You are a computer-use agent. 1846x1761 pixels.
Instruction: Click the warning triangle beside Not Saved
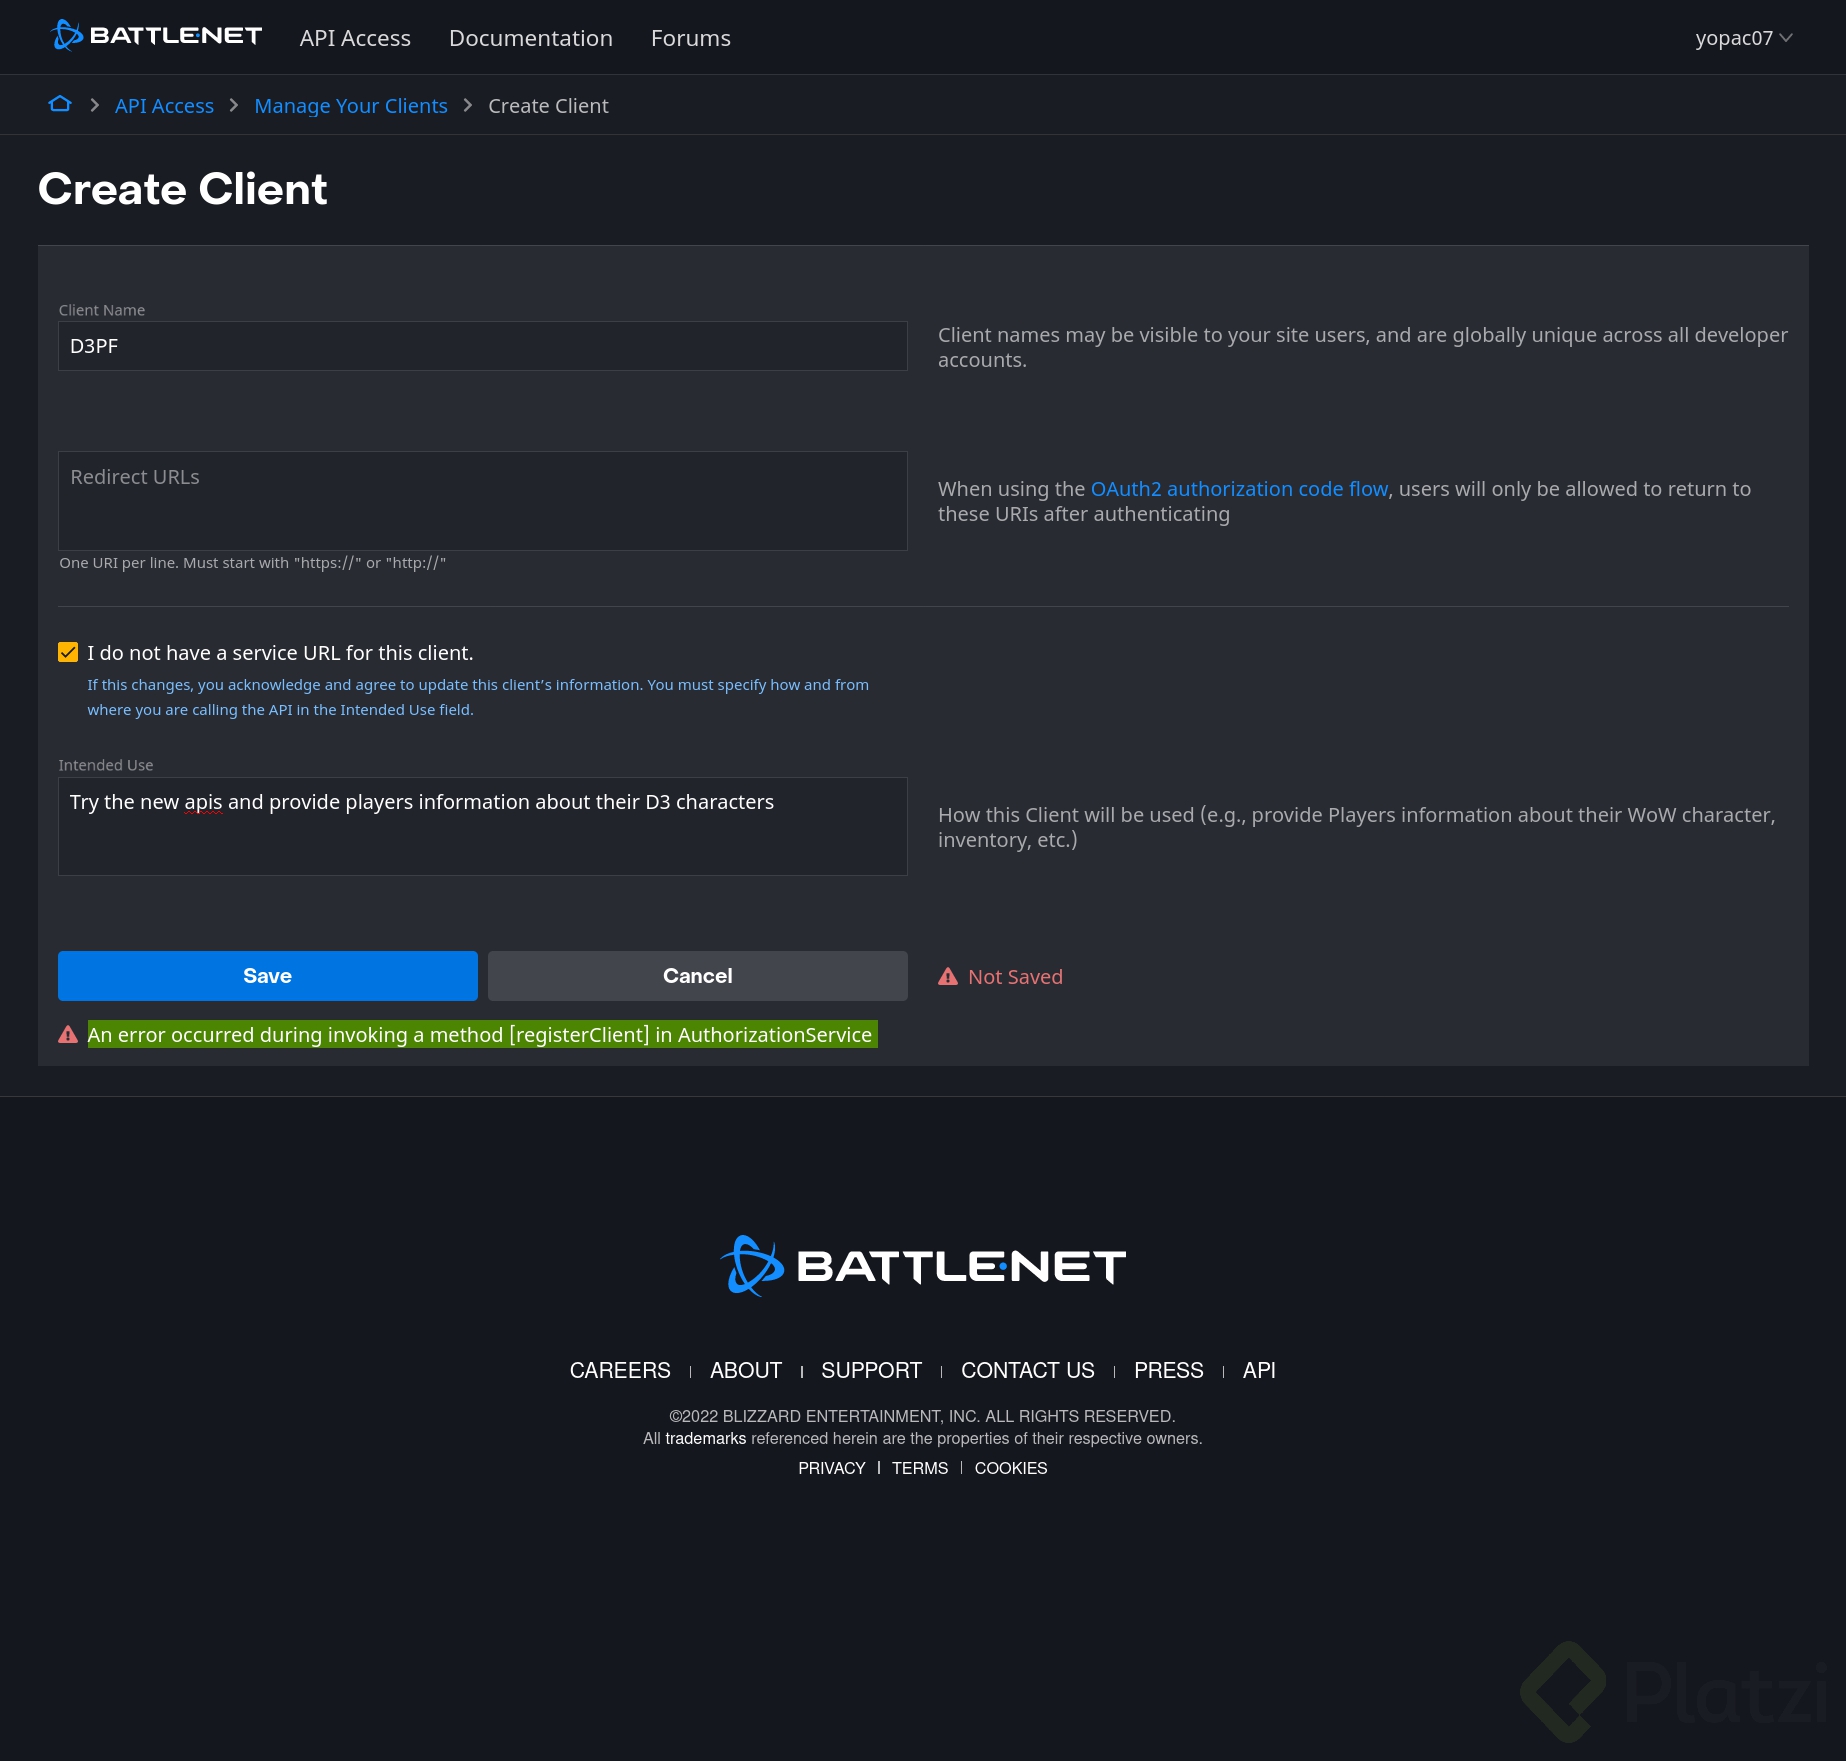(948, 976)
